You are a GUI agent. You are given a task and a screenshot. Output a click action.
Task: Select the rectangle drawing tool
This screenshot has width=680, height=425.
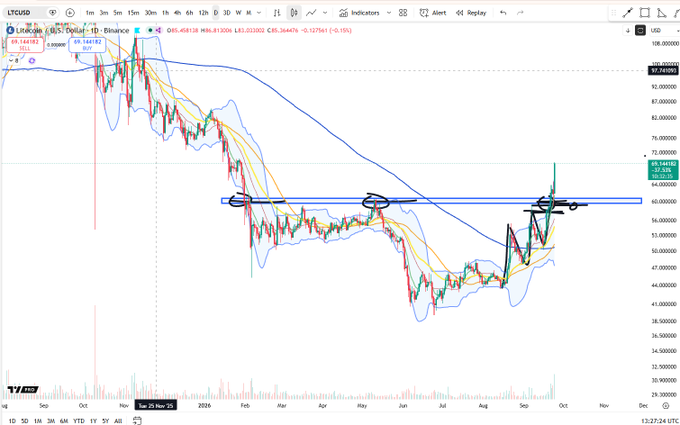click(x=645, y=13)
